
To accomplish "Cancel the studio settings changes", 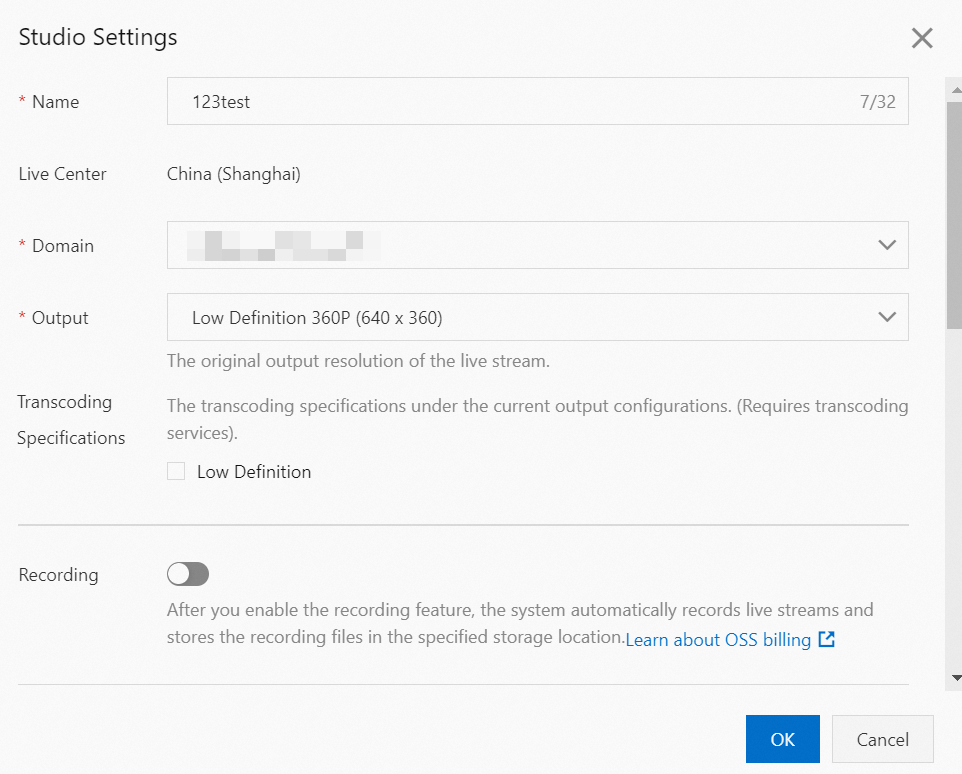I will coord(882,739).
